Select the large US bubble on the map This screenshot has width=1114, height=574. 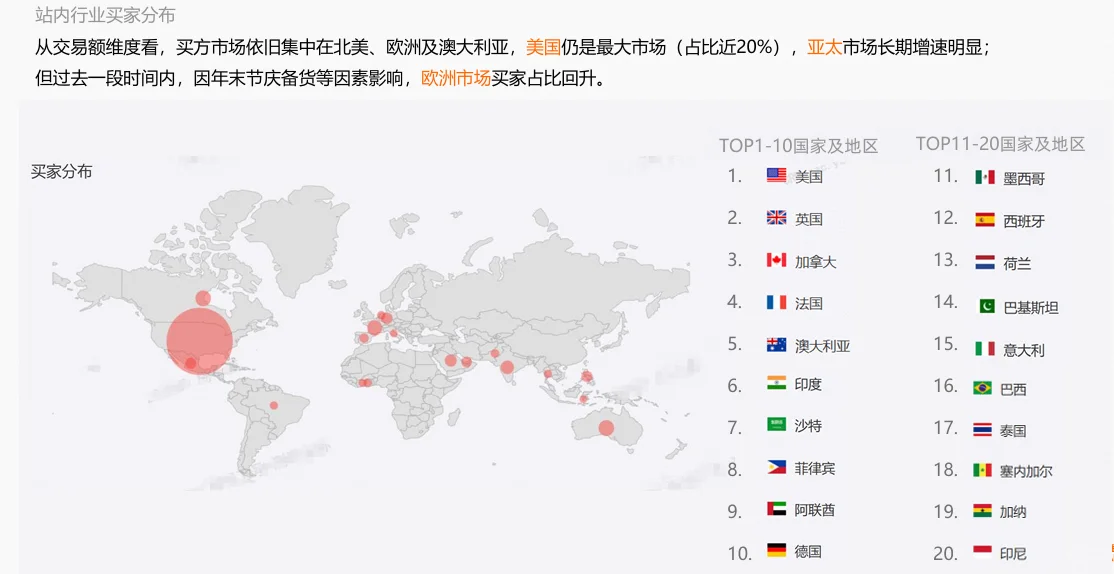click(200, 340)
